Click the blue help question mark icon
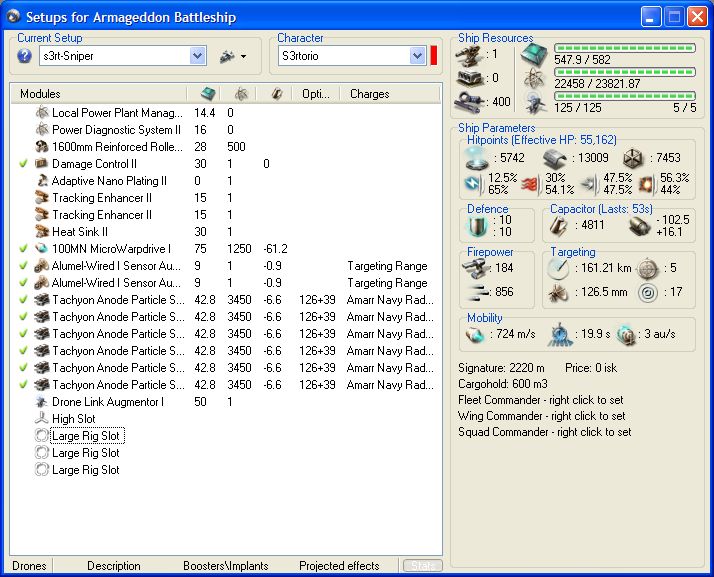The image size is (714, 577). [25, 56]
